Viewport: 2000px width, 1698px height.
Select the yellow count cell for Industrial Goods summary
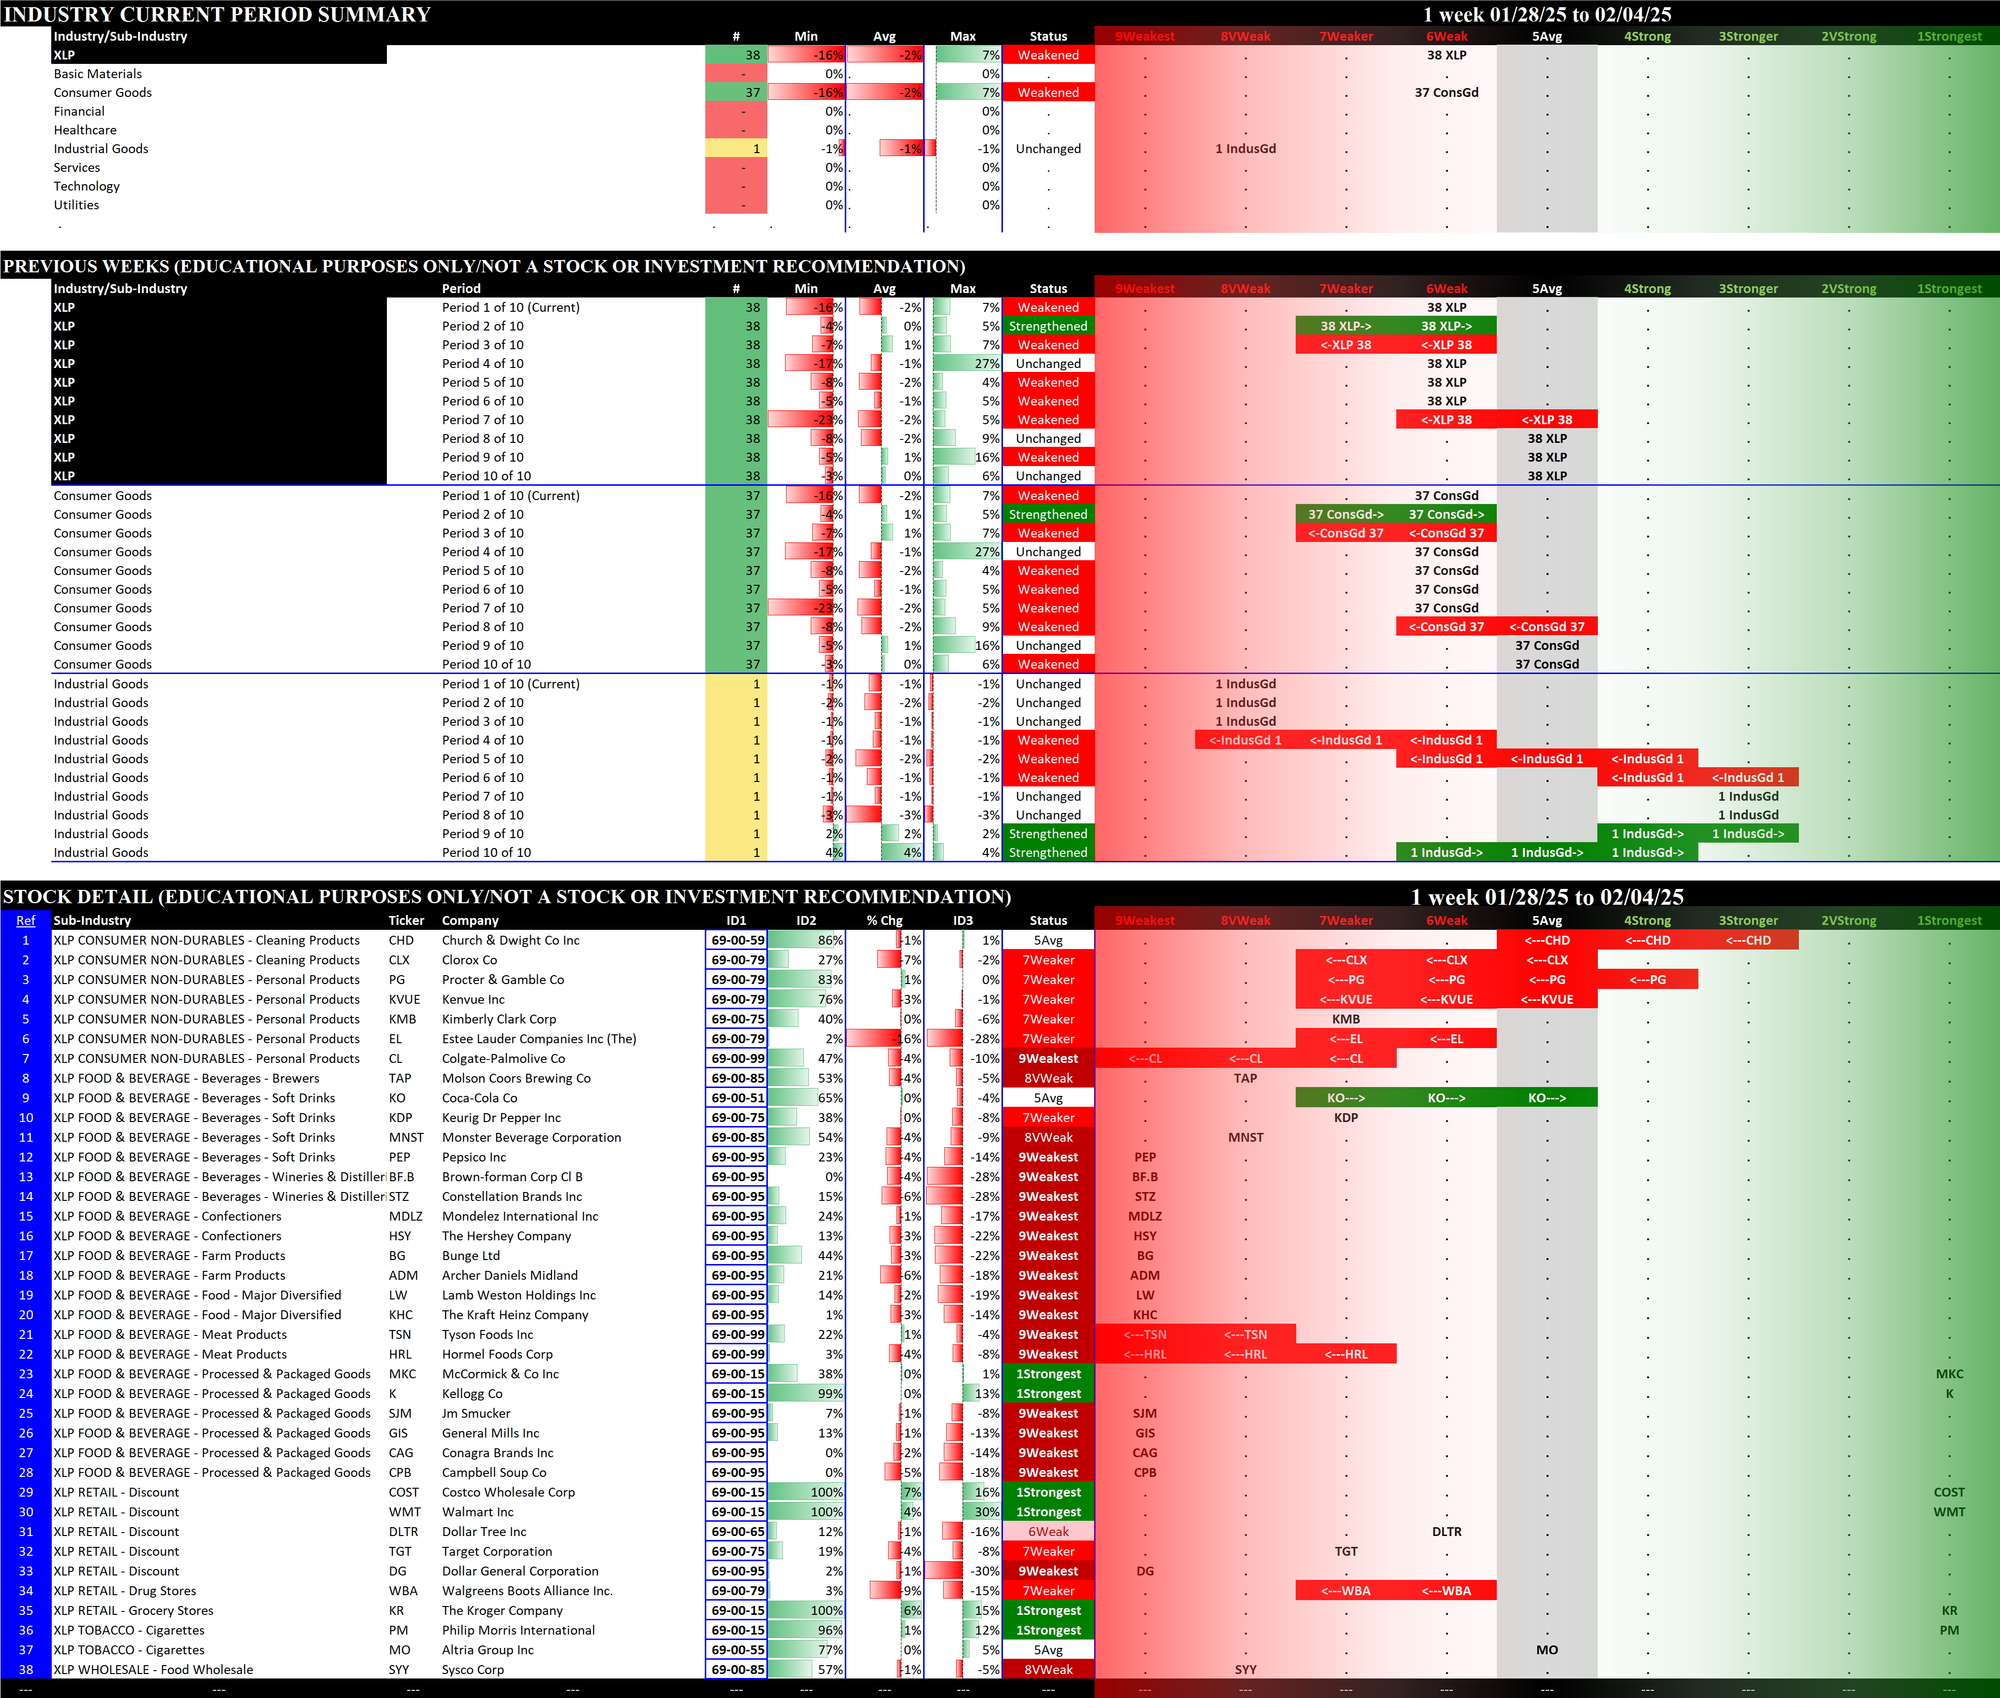(736, 149)
